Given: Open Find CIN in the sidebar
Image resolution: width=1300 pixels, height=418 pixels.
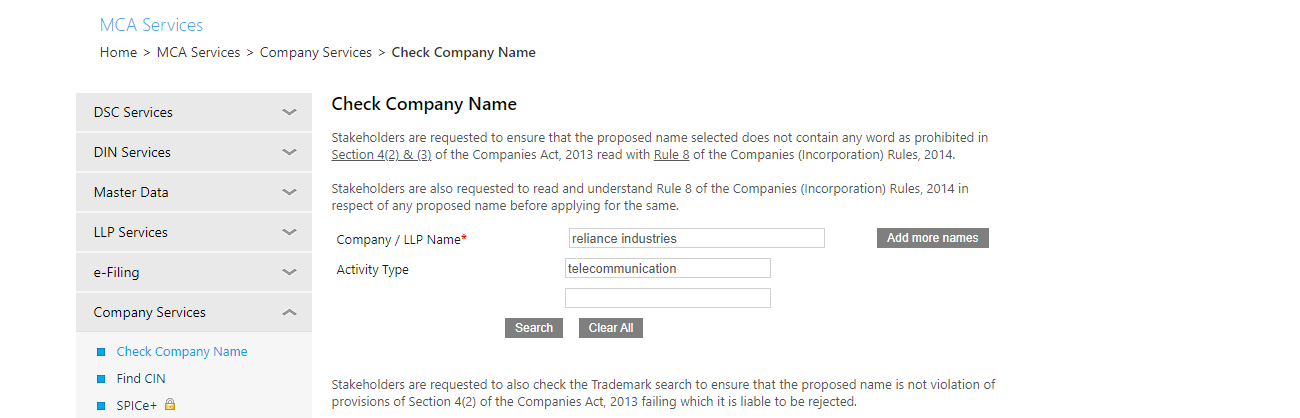Looking at the screenshot, I should coord(141,379).
